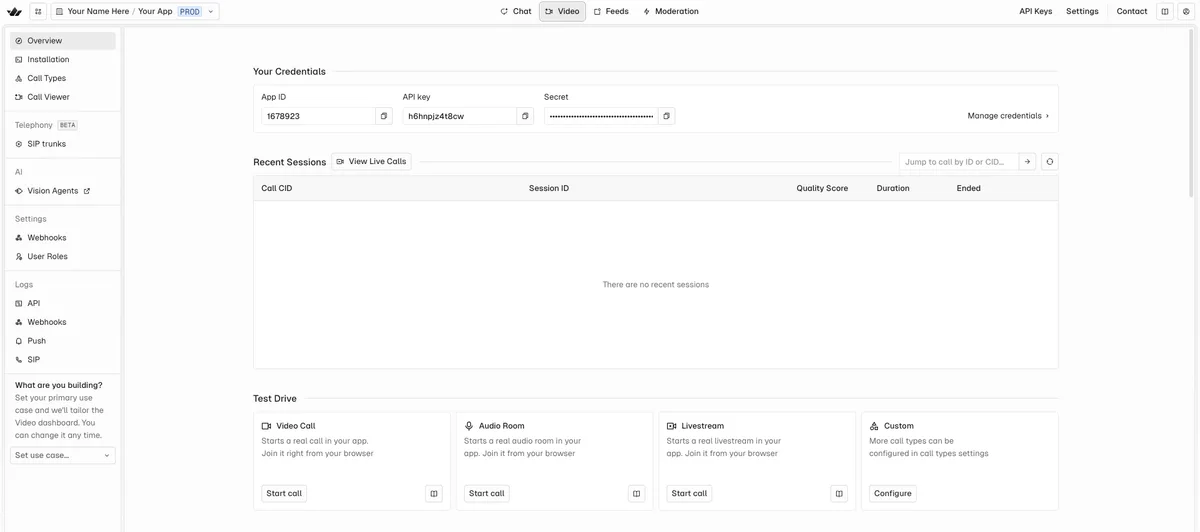Open docs icon on the Video Call card
Image resolution: width=1200 pixels, height=532 pixels.
(434, 493)
